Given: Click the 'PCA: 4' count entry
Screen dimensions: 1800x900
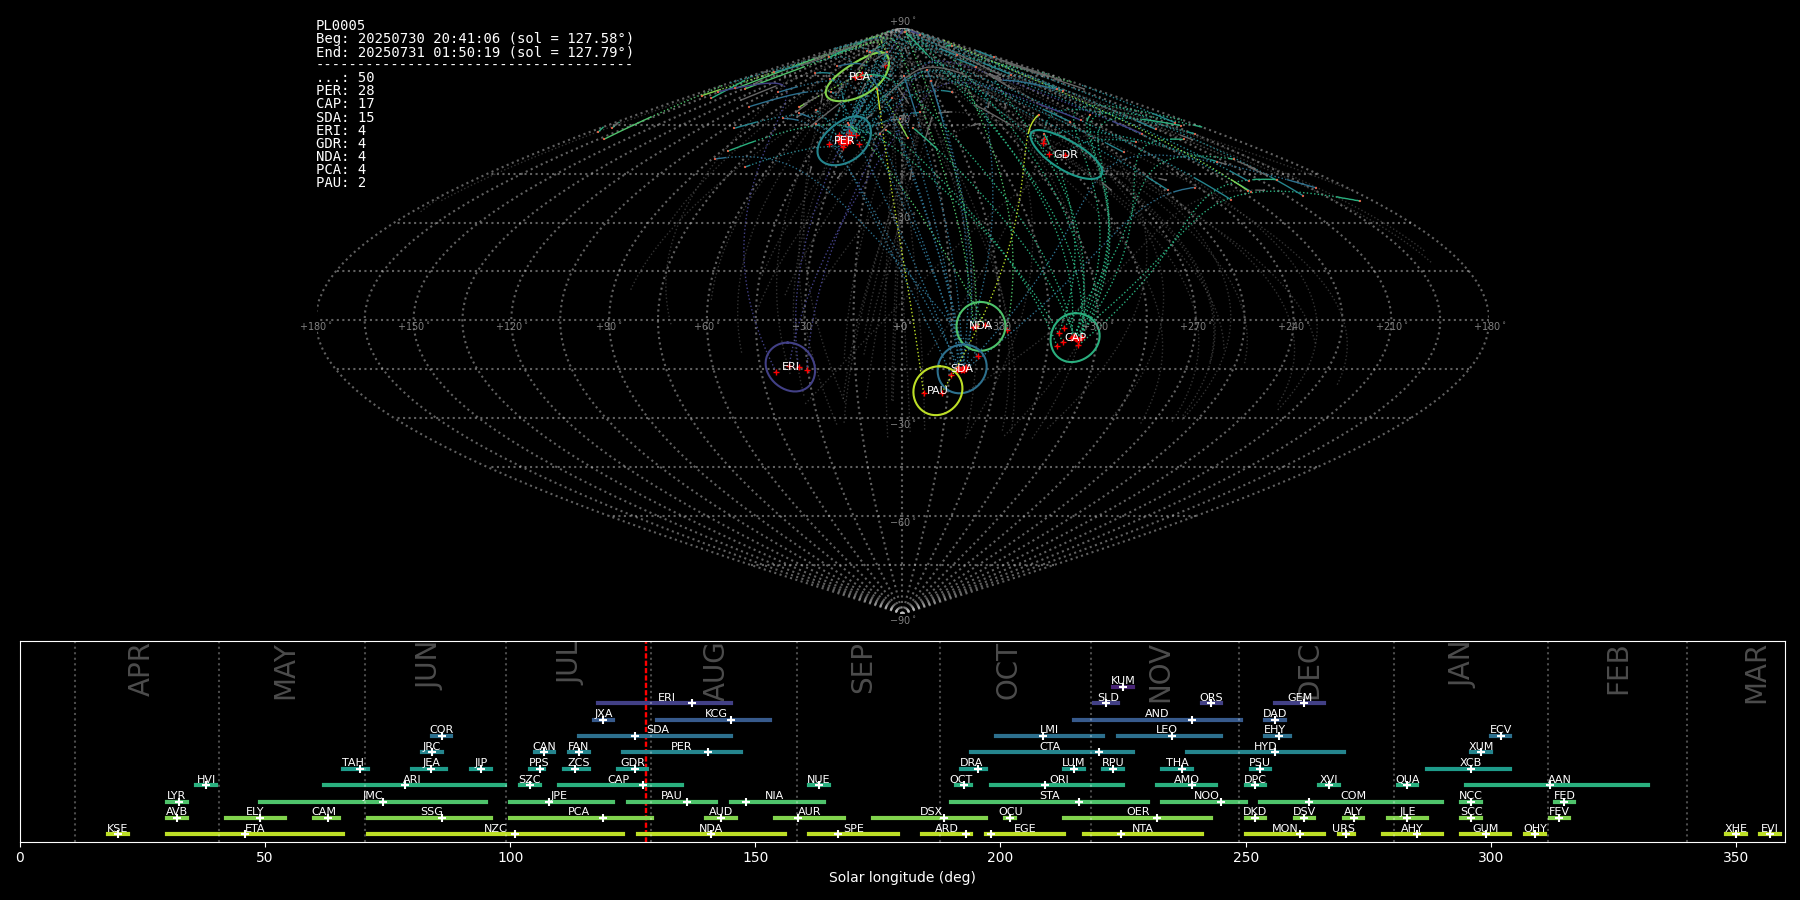Looking at the screenshot, I should 341,170.
